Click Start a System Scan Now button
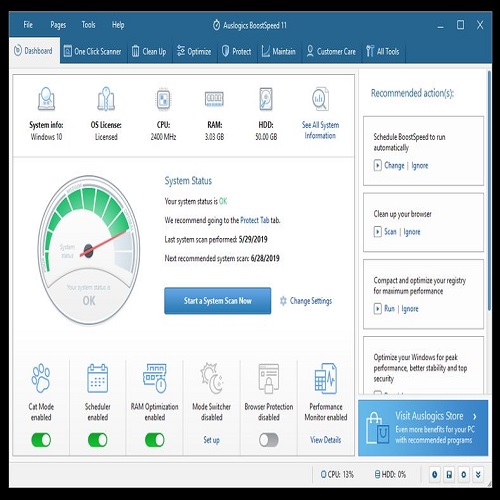Image resolution: width=500 pixels, height=500 pixels. 218,301
